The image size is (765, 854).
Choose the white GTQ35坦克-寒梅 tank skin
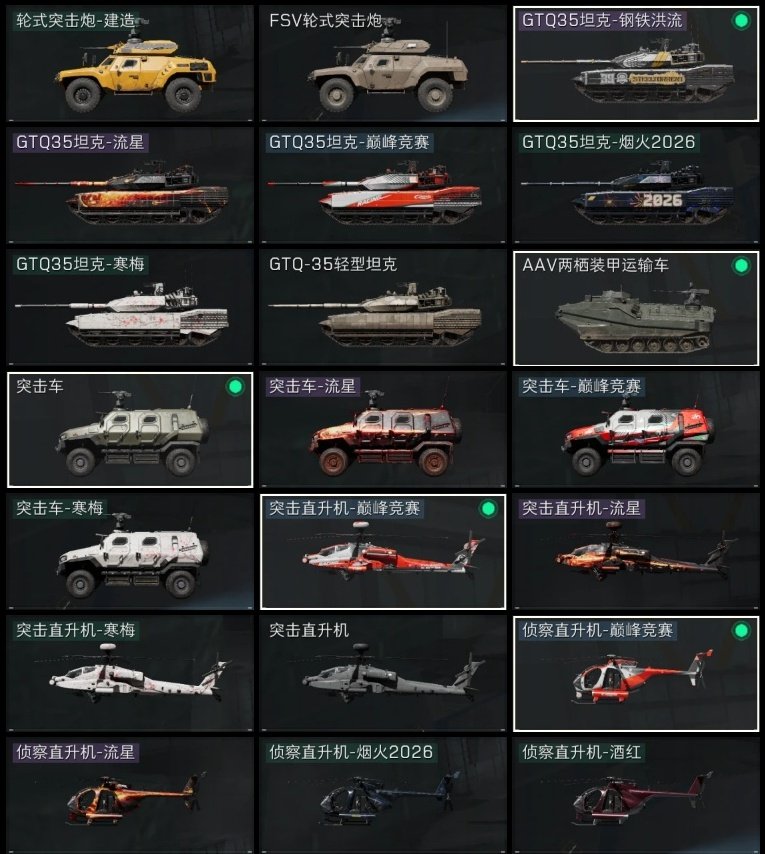click(130, 307)
